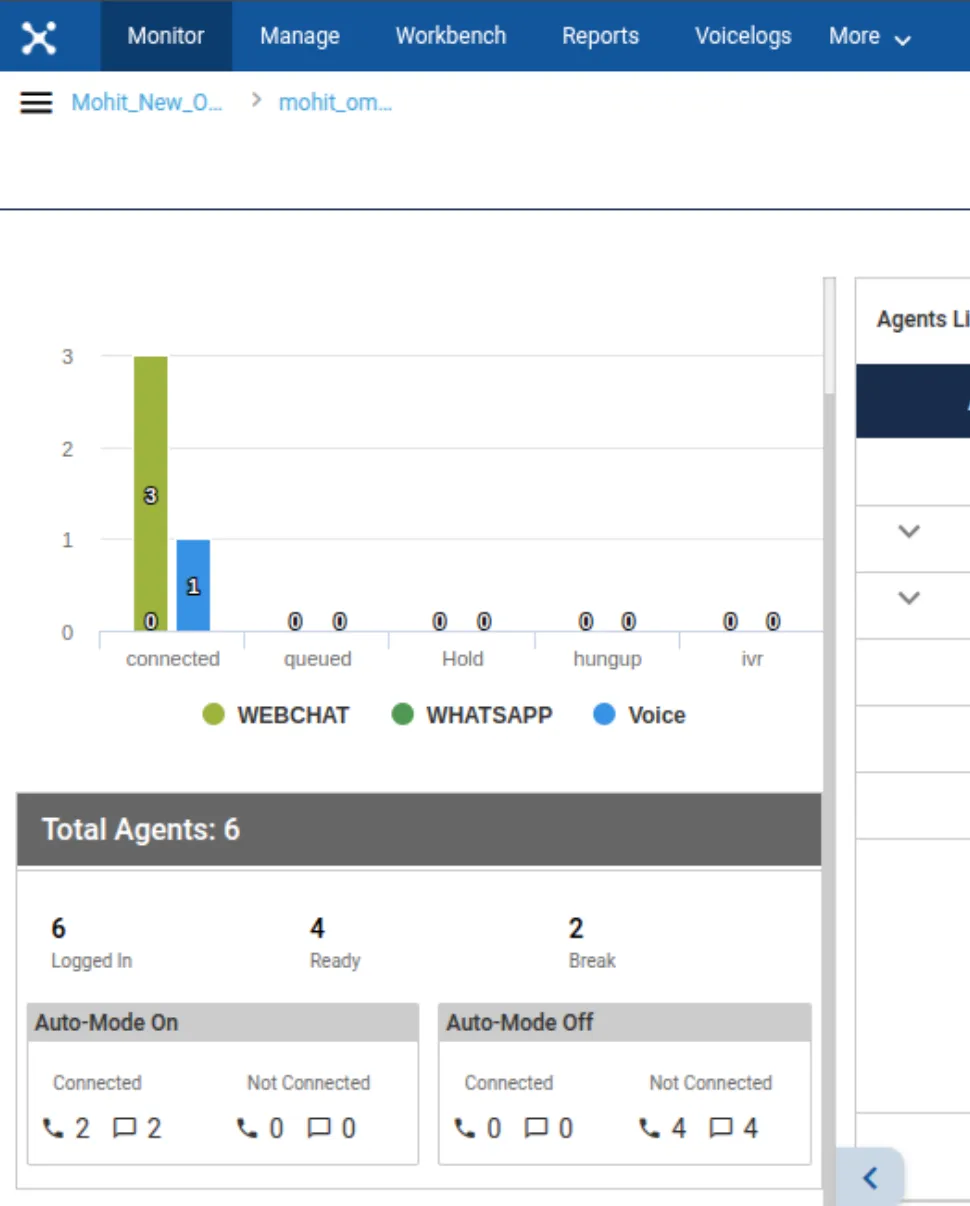The width and height of the screenshot is (970, 1206).
Task: Open the More dropdown menu
Action: (870, 36)
